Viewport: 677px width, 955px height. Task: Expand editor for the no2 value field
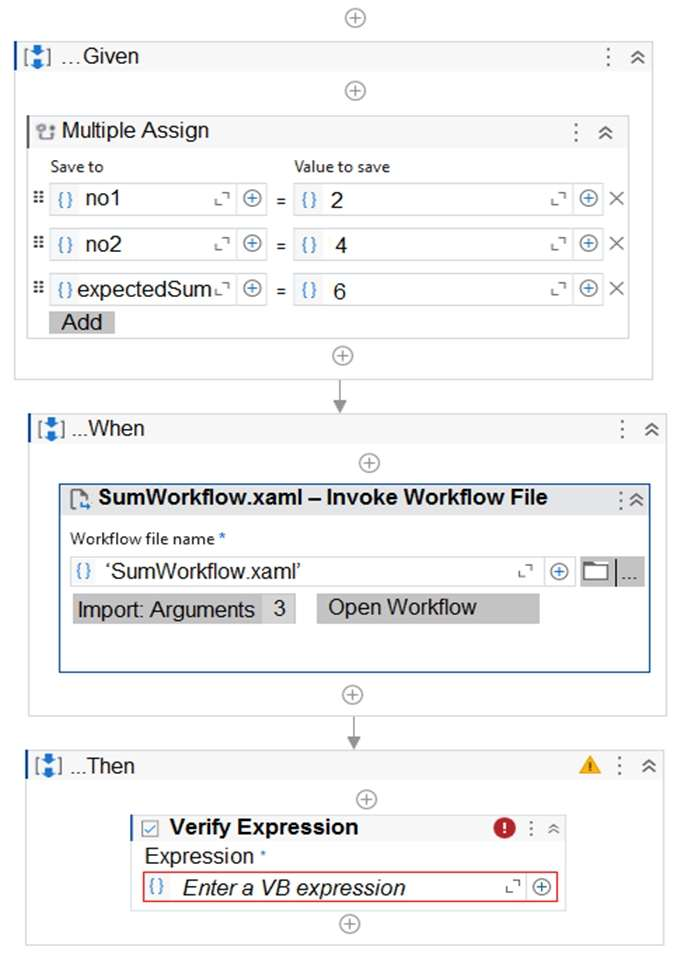point(559,244)
